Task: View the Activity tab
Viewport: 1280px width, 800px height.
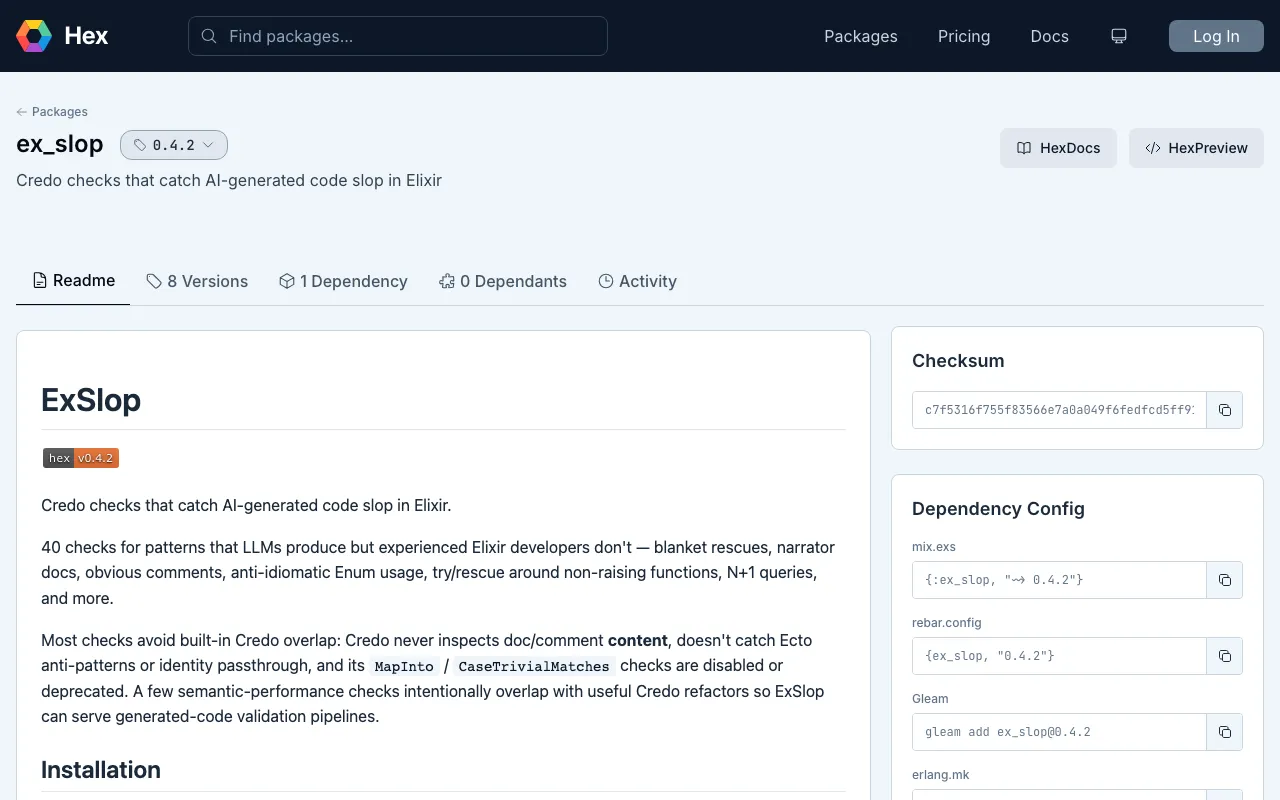Action: (637, 281)
